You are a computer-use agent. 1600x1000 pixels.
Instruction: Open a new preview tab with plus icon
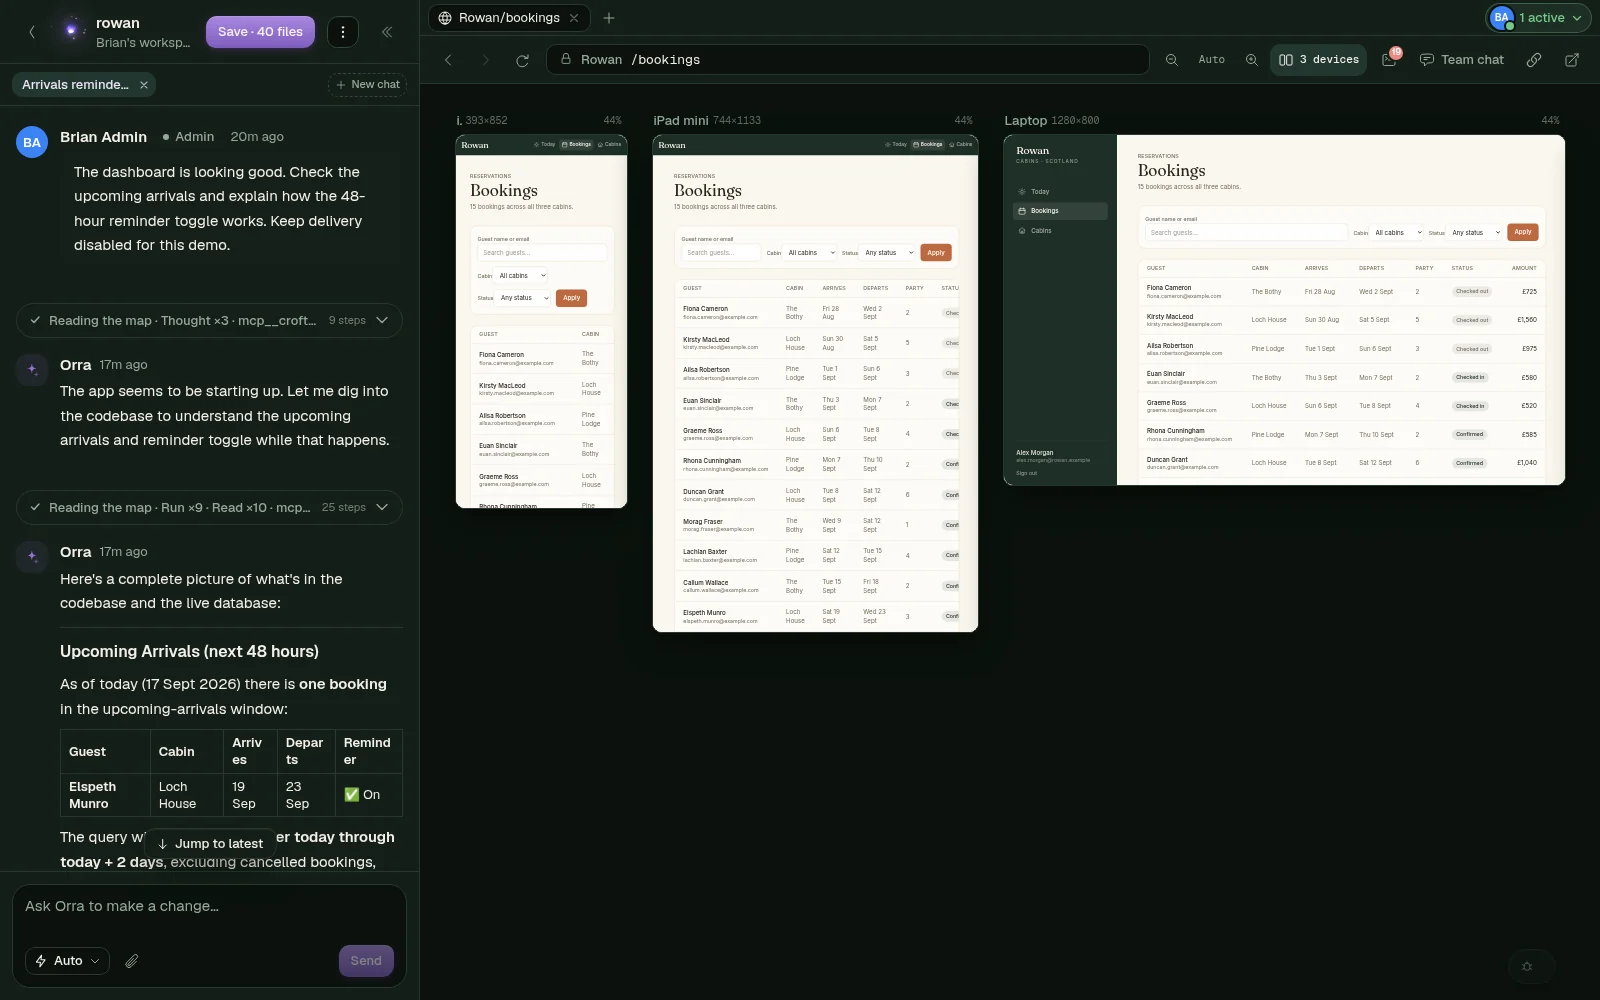pos(609,18)
